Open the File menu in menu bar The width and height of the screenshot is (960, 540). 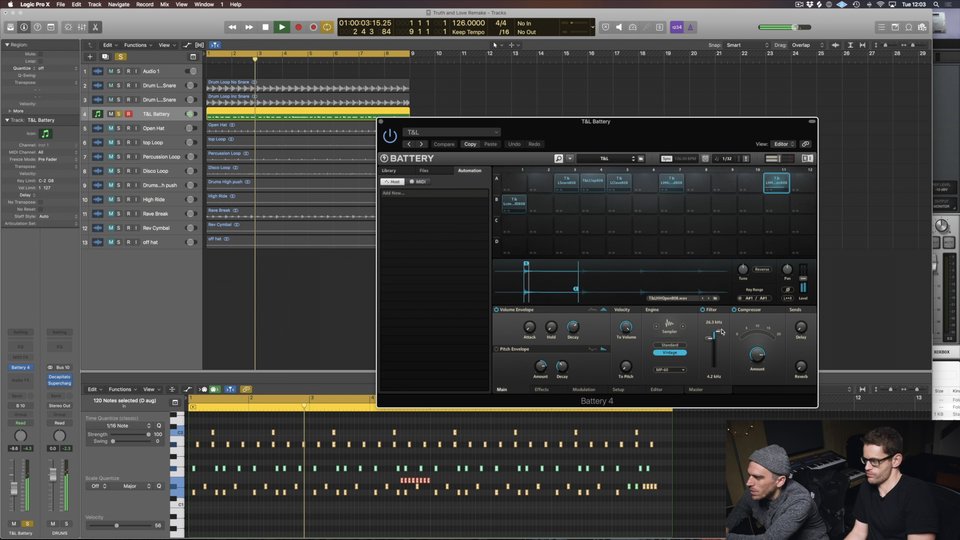tap(61, 4)
